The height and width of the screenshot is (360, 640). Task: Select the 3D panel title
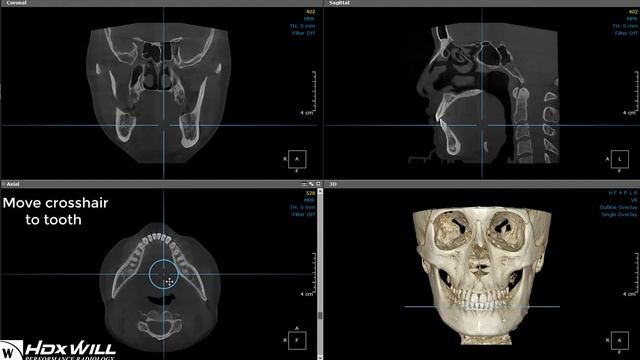click(333, 184)
